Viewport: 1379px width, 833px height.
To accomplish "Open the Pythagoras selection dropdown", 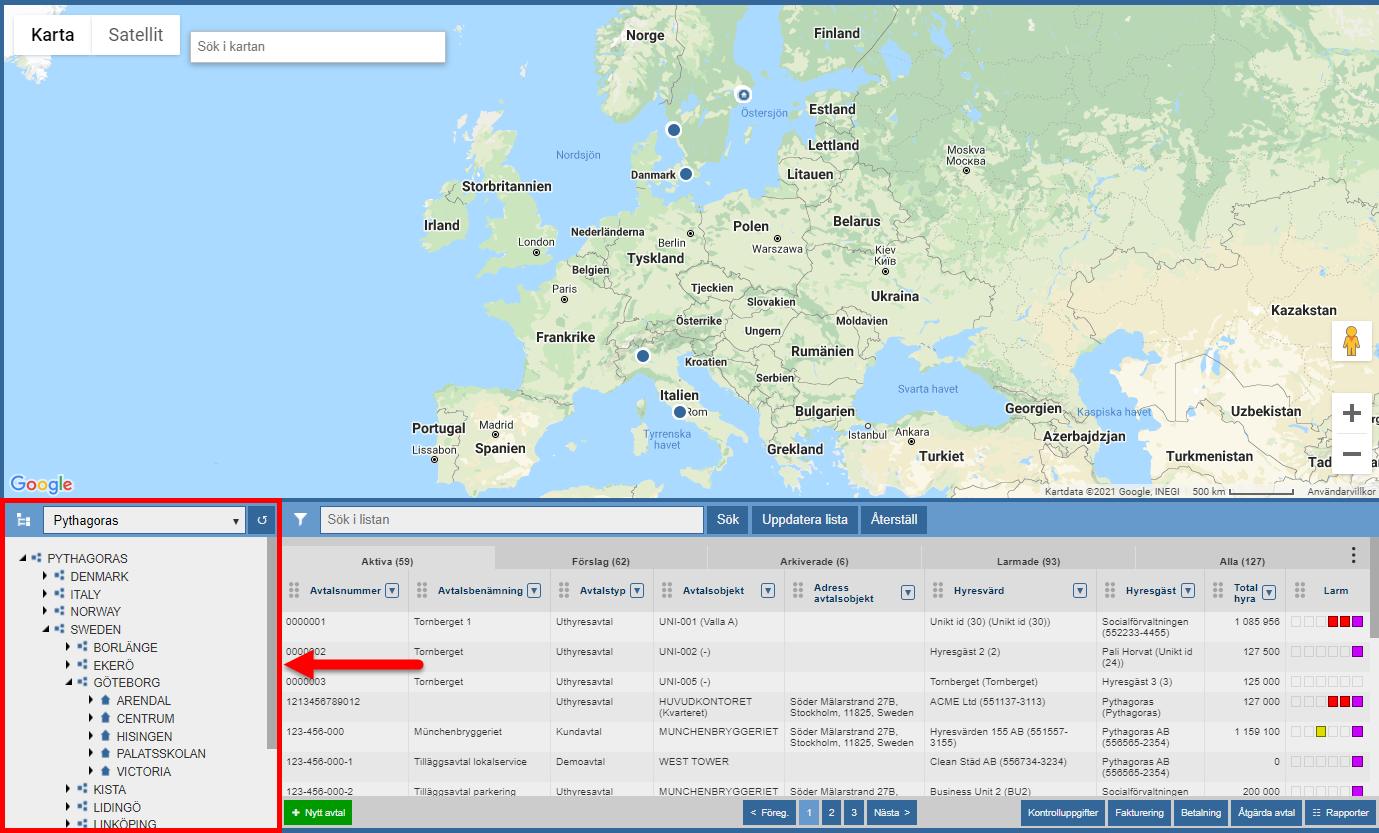I will coord(144,520).
